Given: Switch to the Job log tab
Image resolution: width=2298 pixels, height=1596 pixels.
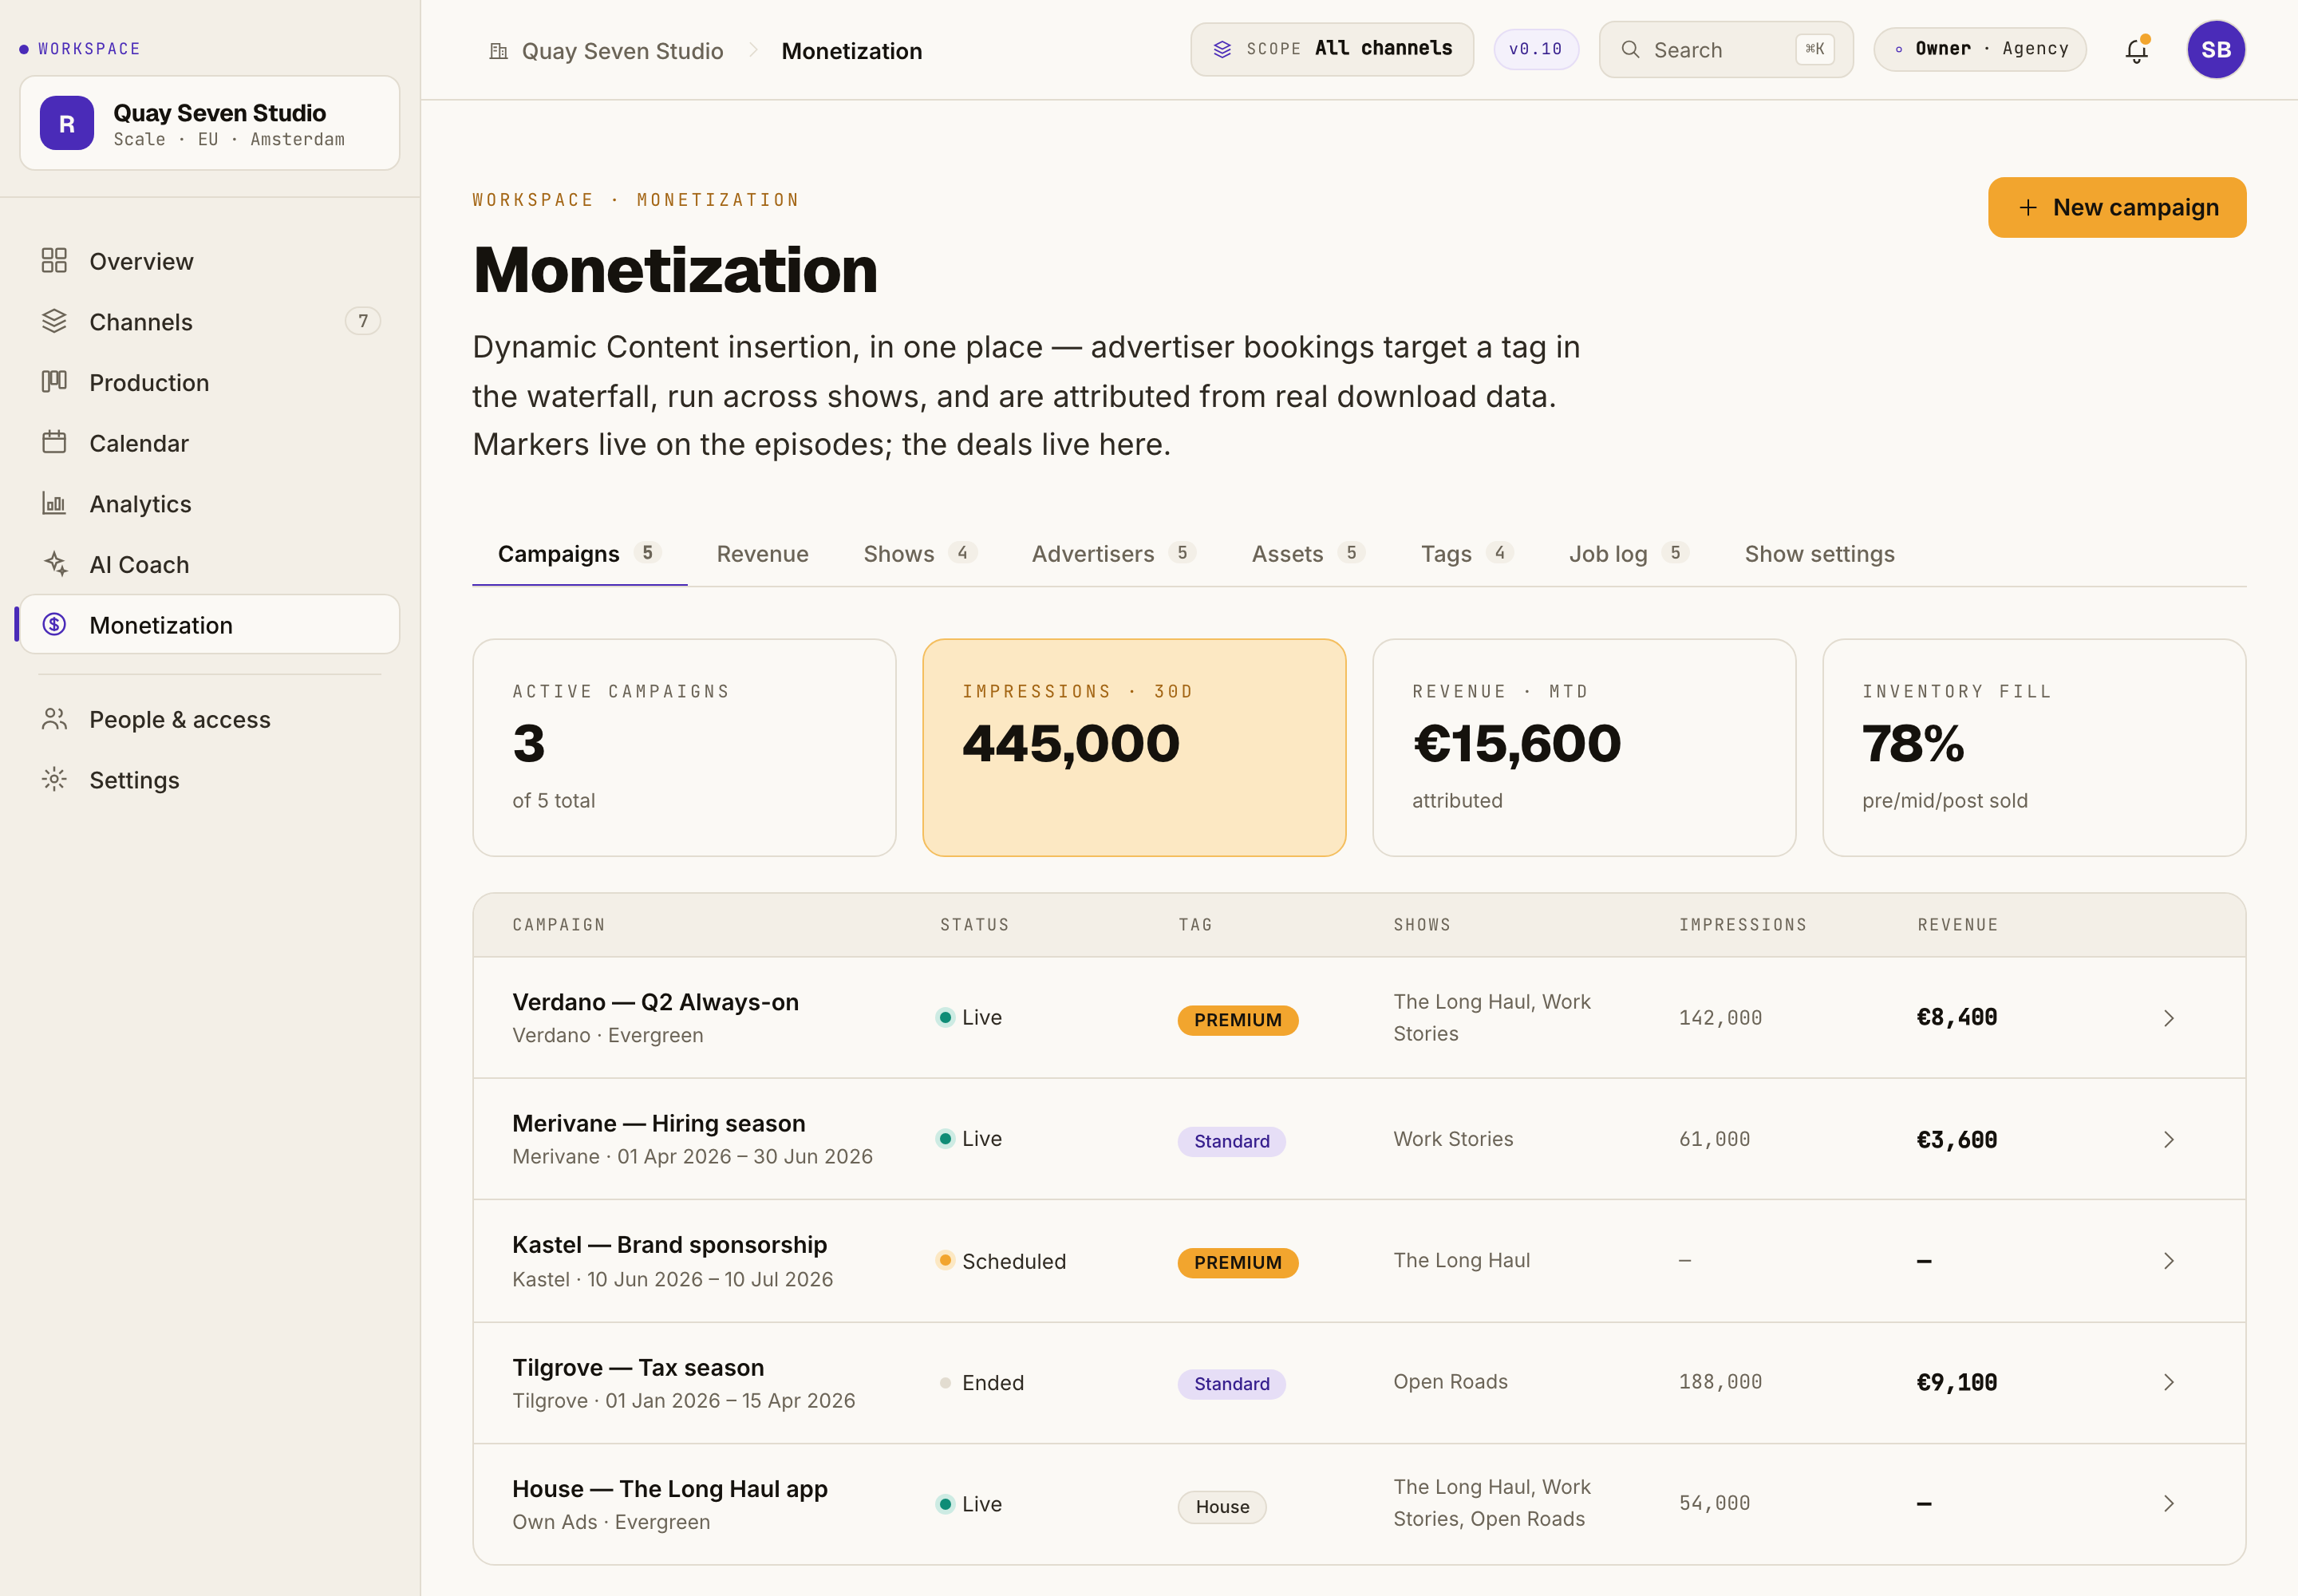Looking at the screenshot, I should (x=1629, y=554).
